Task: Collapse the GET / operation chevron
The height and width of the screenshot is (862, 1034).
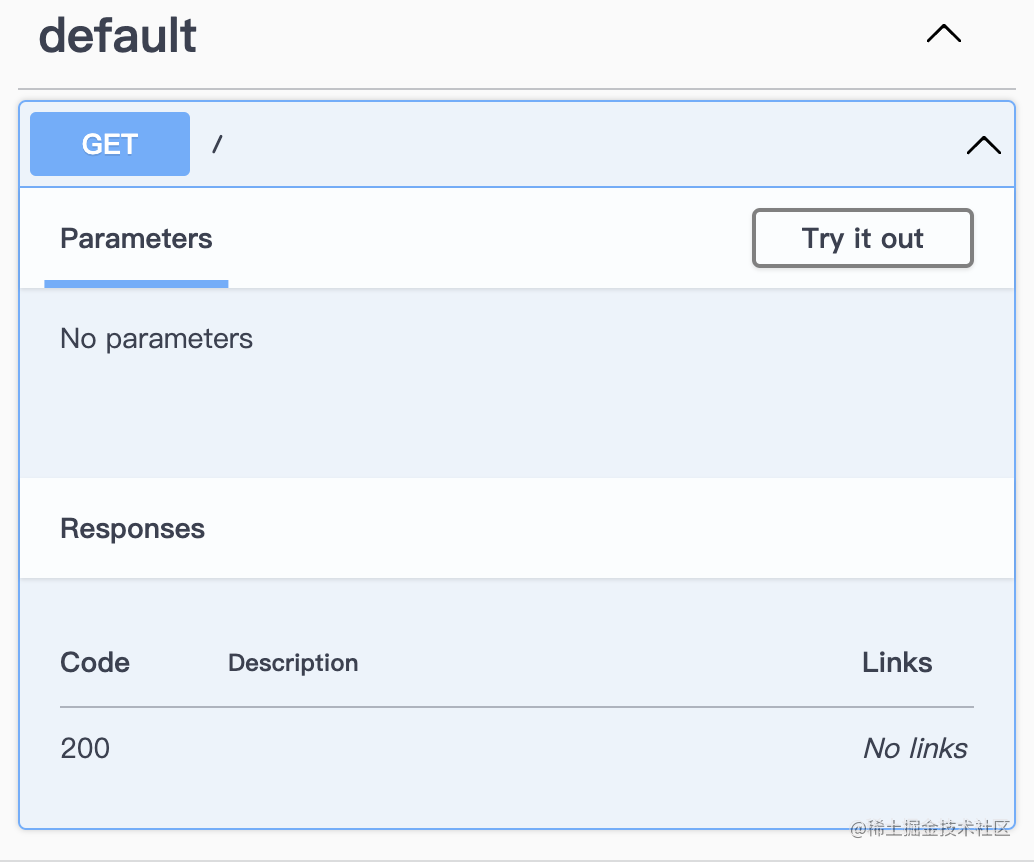Action: pos(983,146)
